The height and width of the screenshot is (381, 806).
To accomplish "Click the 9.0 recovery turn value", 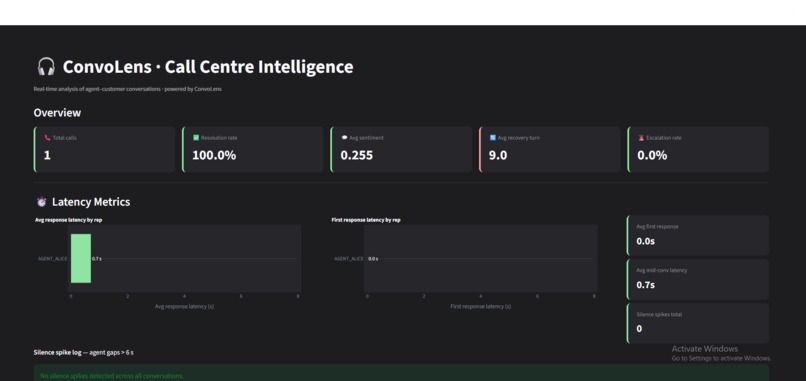I will pos(498,155).
